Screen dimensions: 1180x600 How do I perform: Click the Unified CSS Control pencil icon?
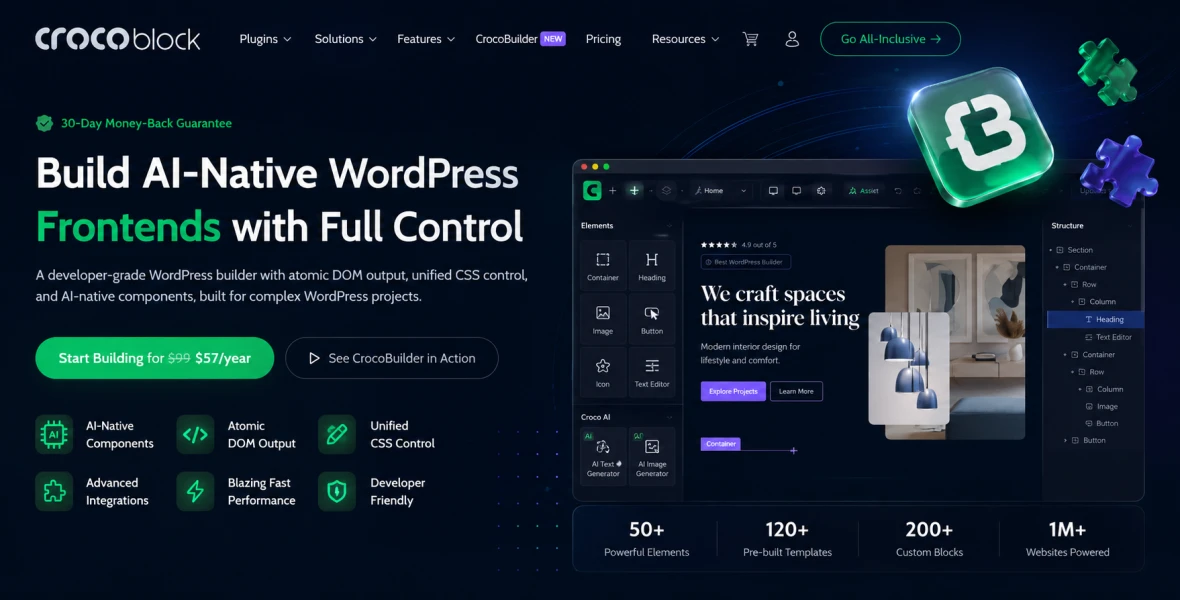pos(337,434)
